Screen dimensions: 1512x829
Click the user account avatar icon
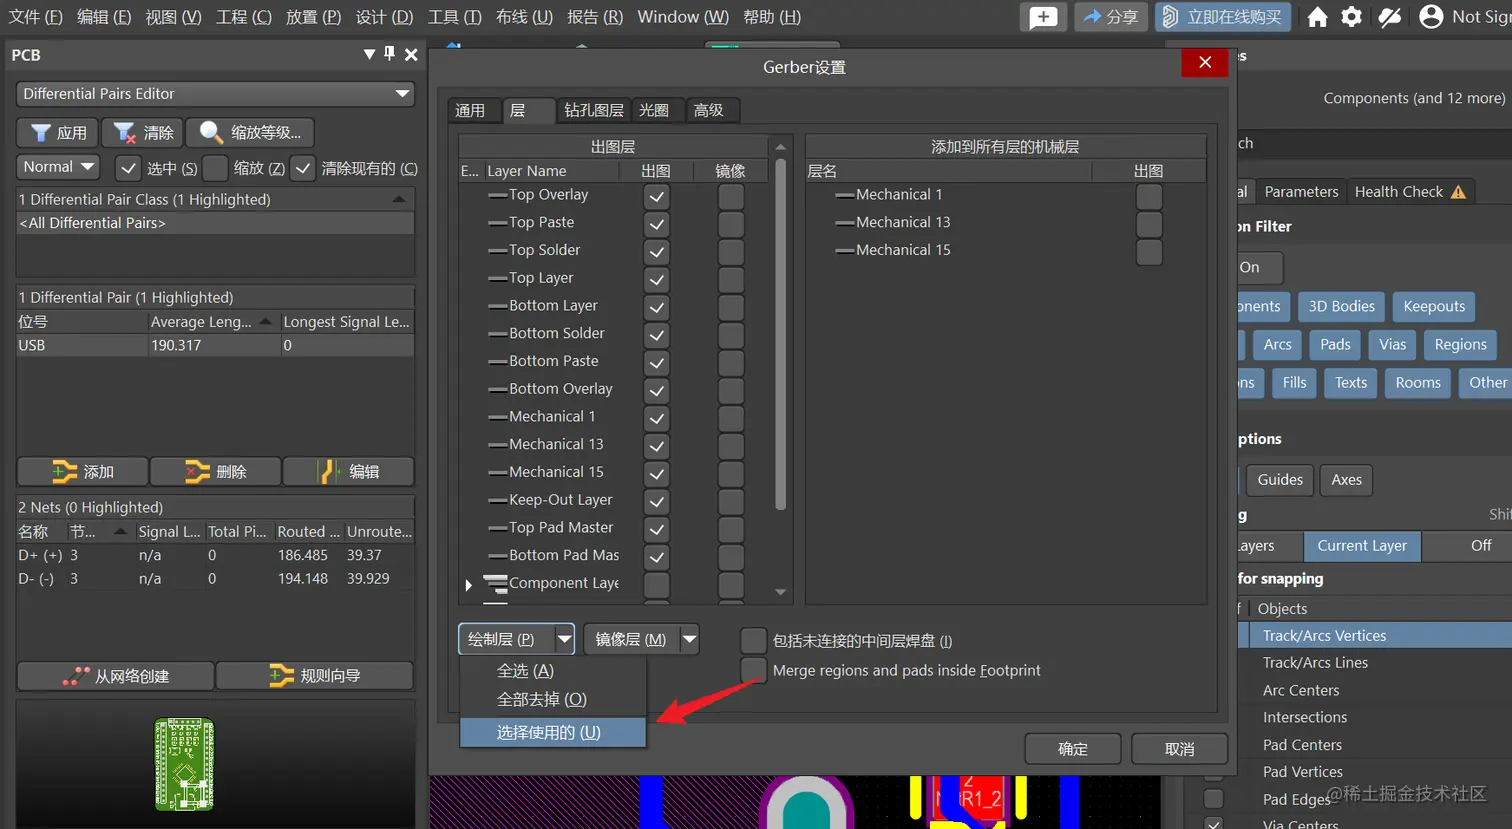tap(1431, 17)
